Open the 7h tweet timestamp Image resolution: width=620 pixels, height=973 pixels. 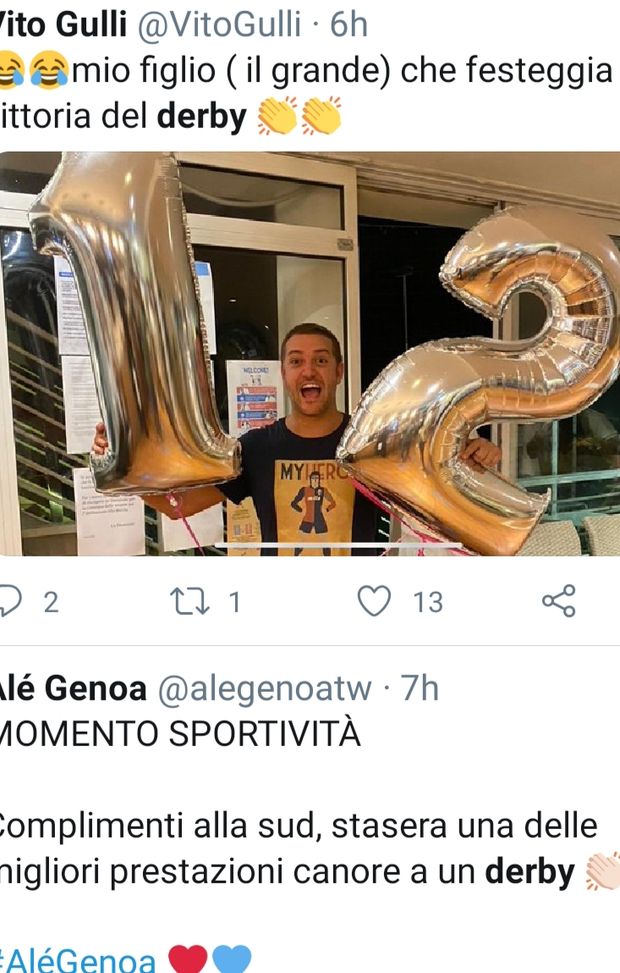420,688
